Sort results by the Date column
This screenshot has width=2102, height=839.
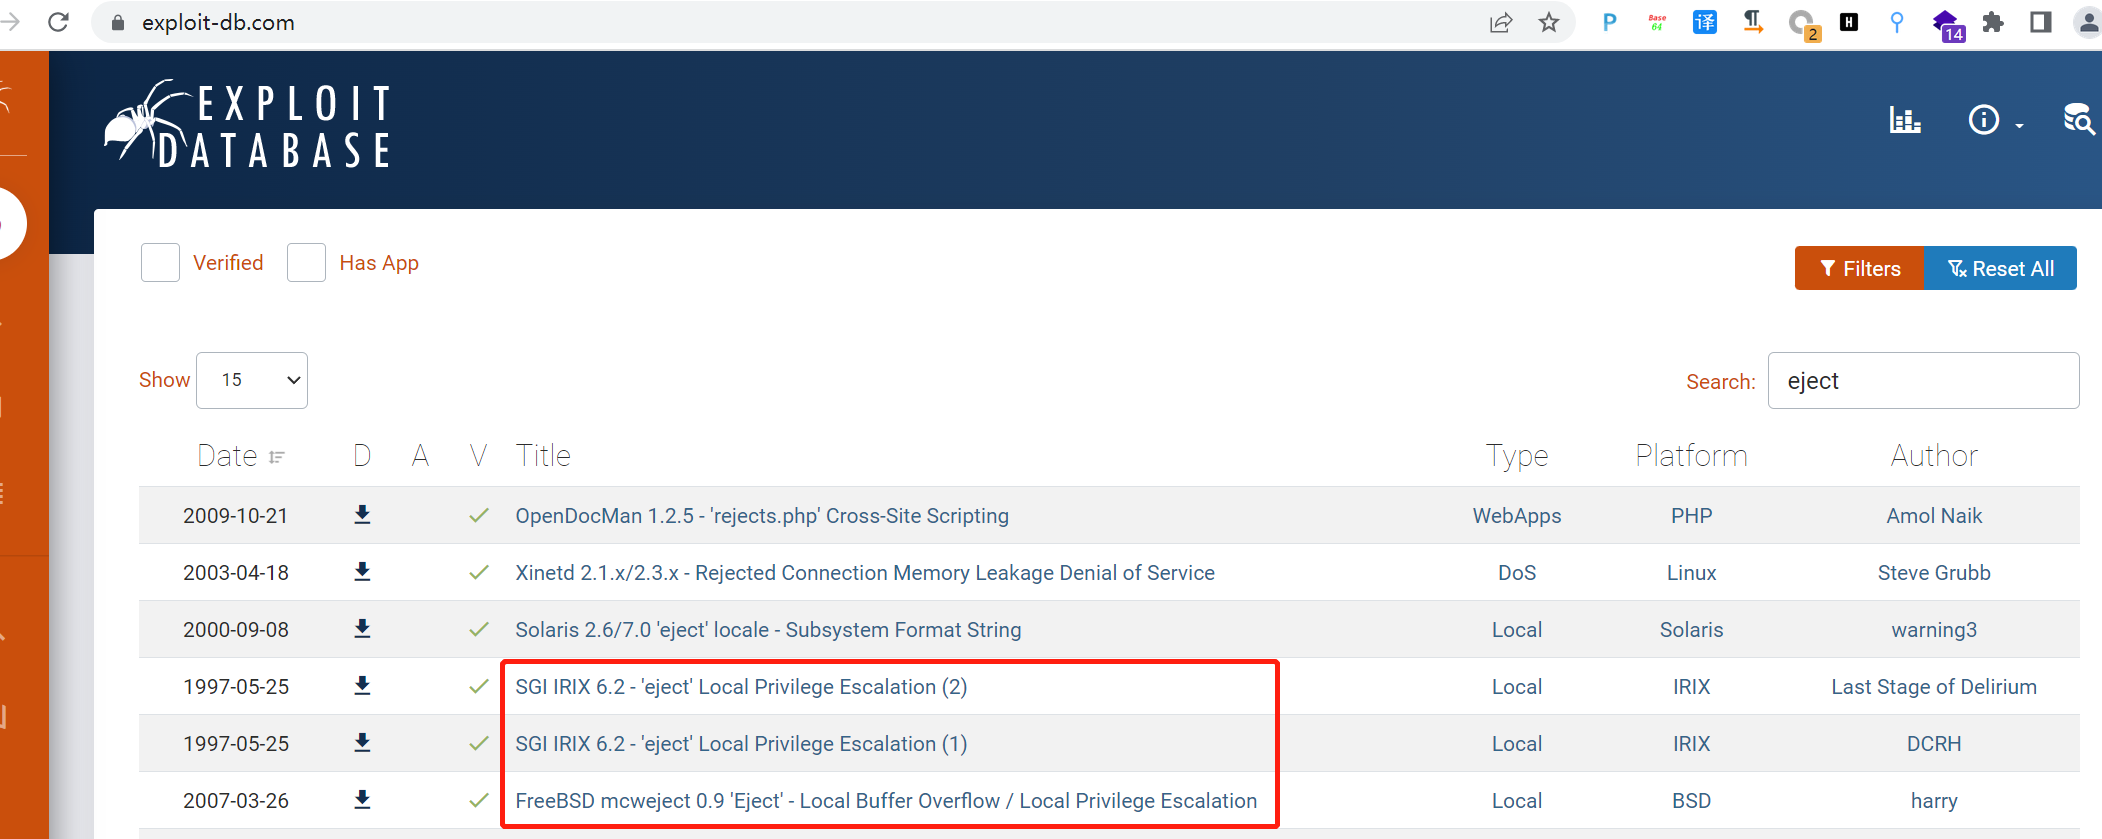tap(240, 456)
